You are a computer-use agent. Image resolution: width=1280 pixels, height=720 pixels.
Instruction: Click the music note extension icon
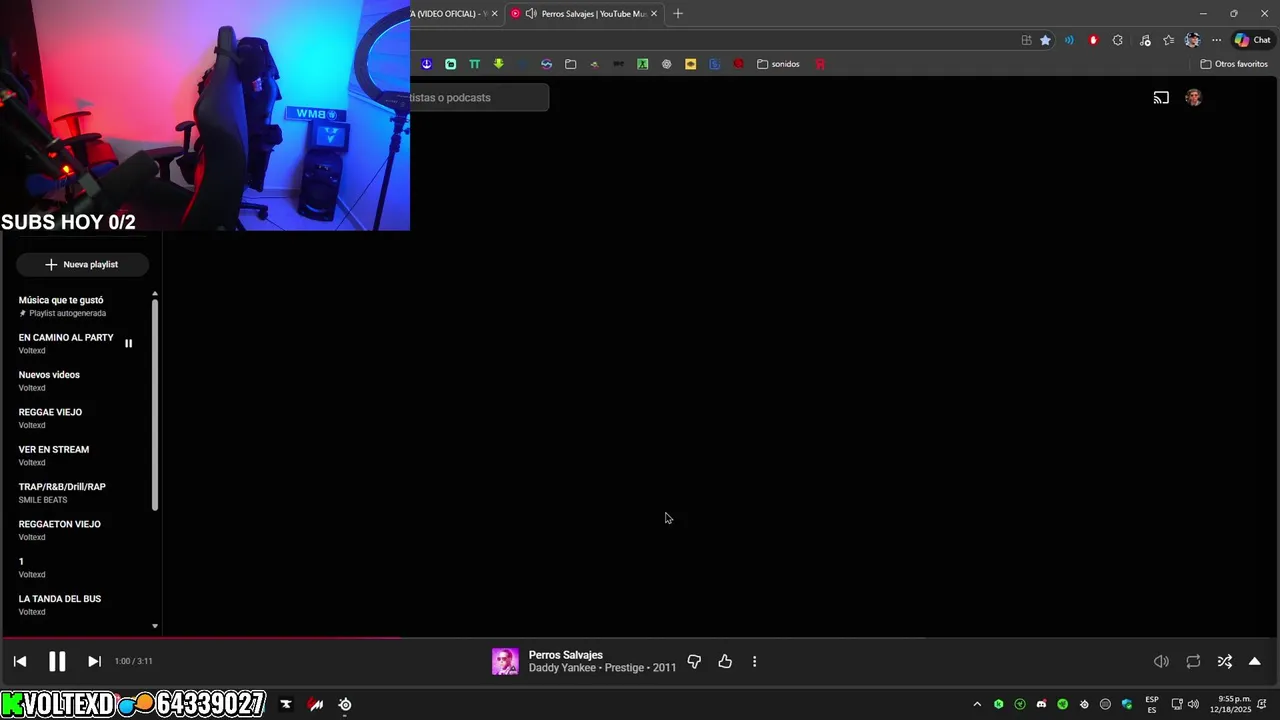(x=1145, y=40)
